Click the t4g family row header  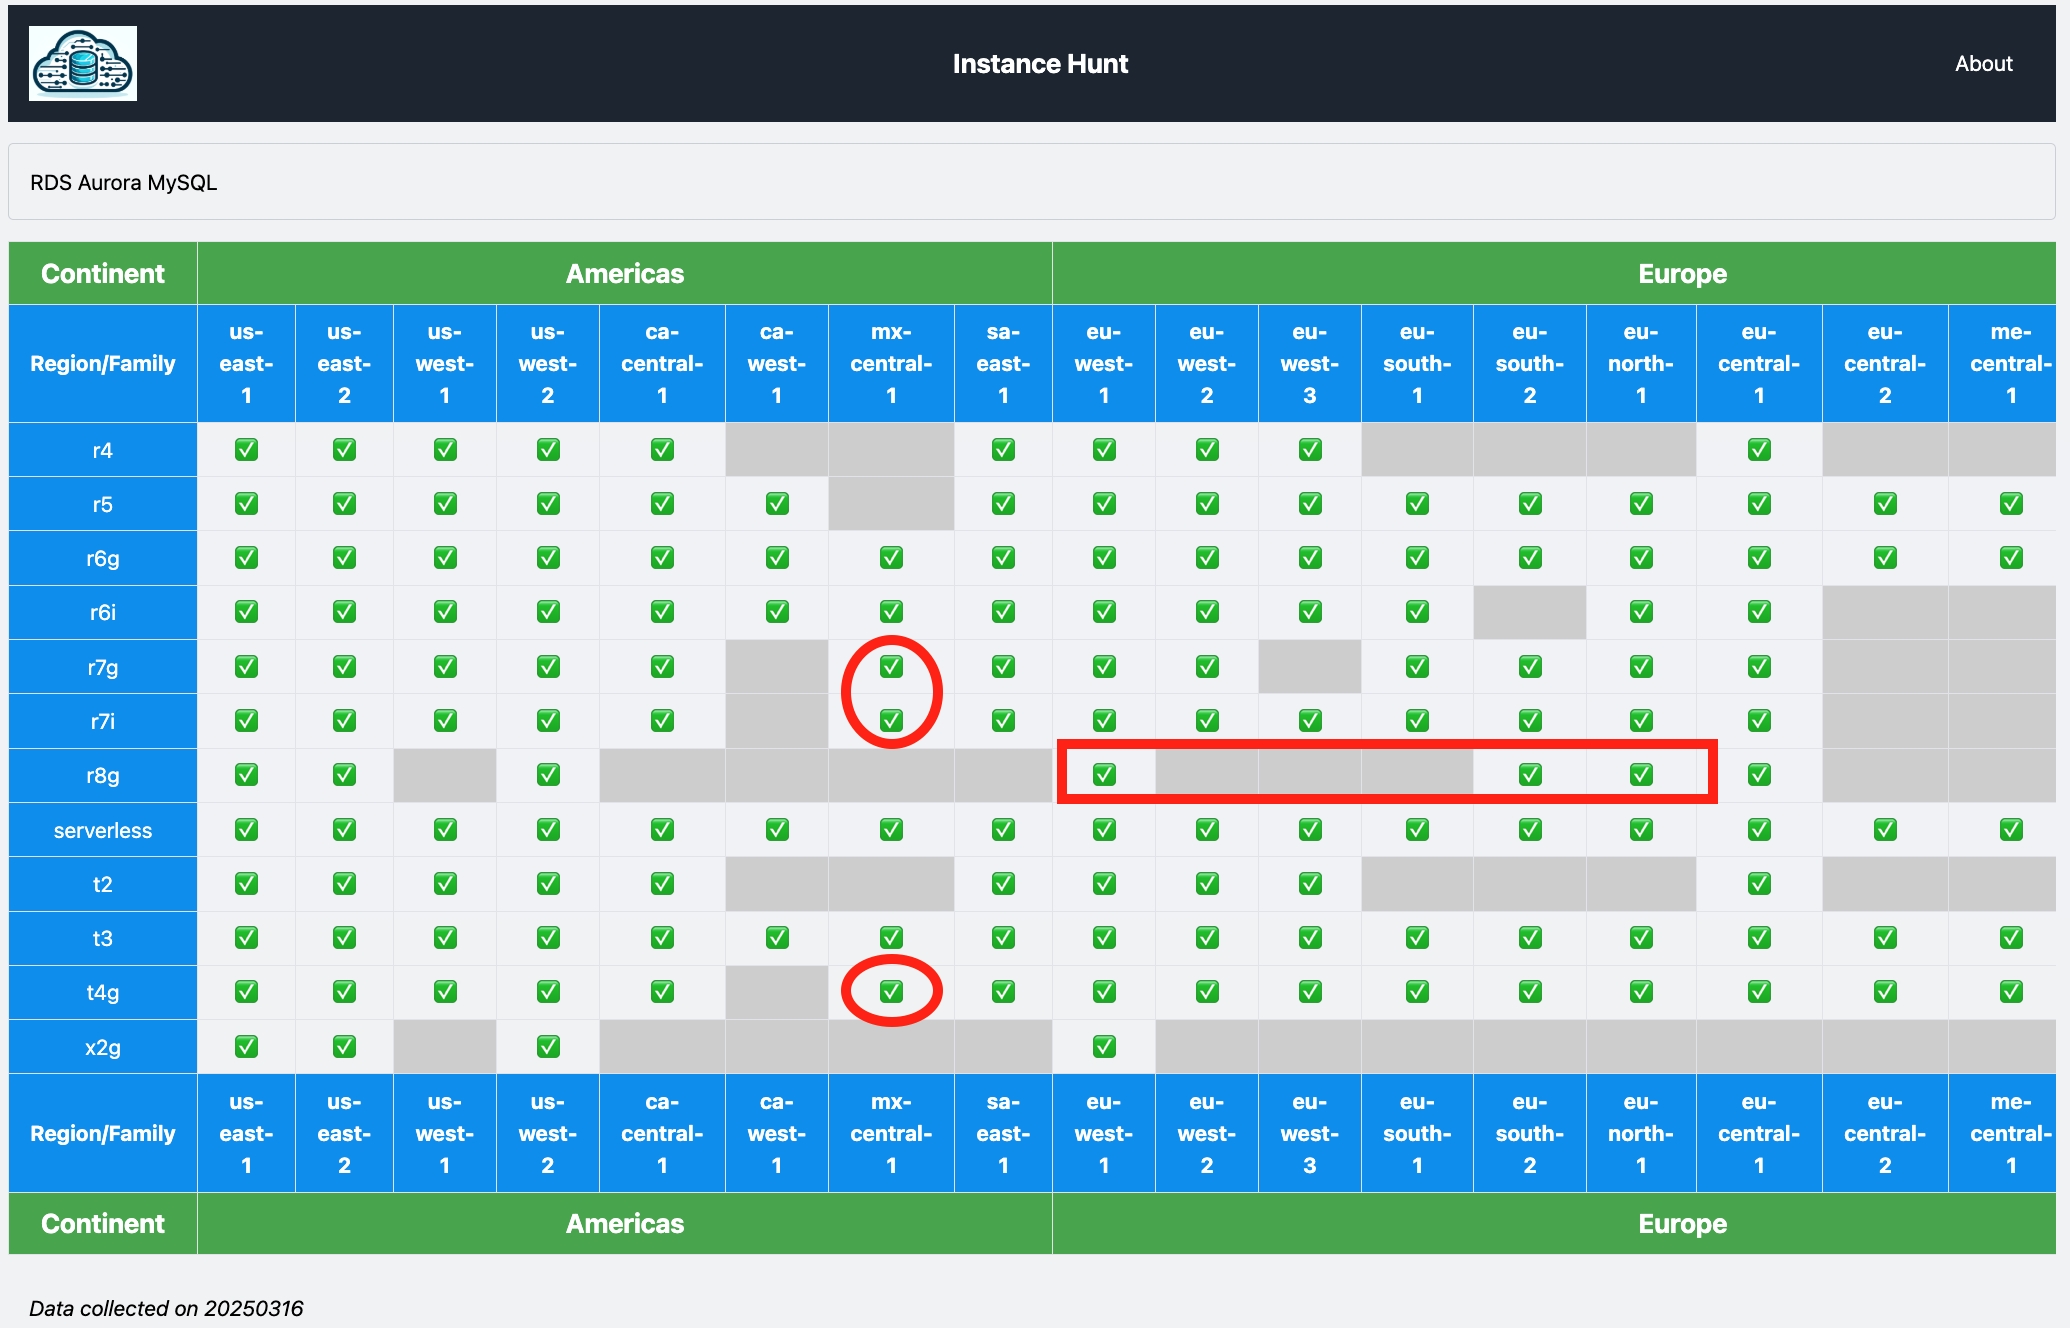point(103,991)
